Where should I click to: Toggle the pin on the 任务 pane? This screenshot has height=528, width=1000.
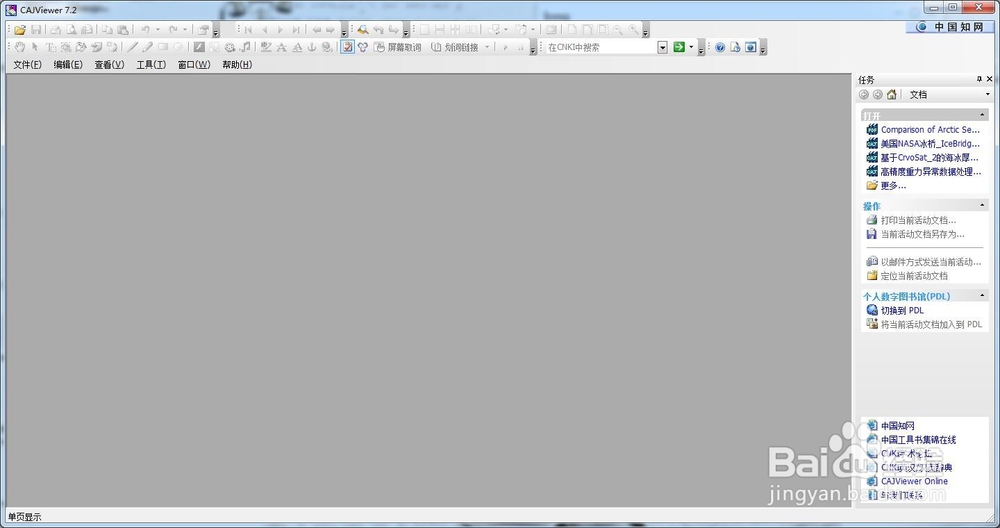coord(979,79)
